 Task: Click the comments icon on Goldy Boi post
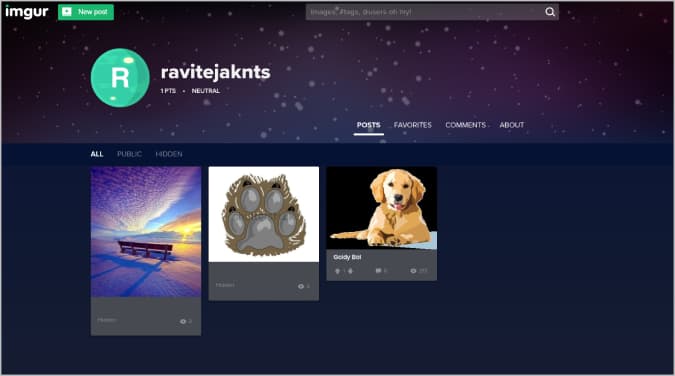378,271
